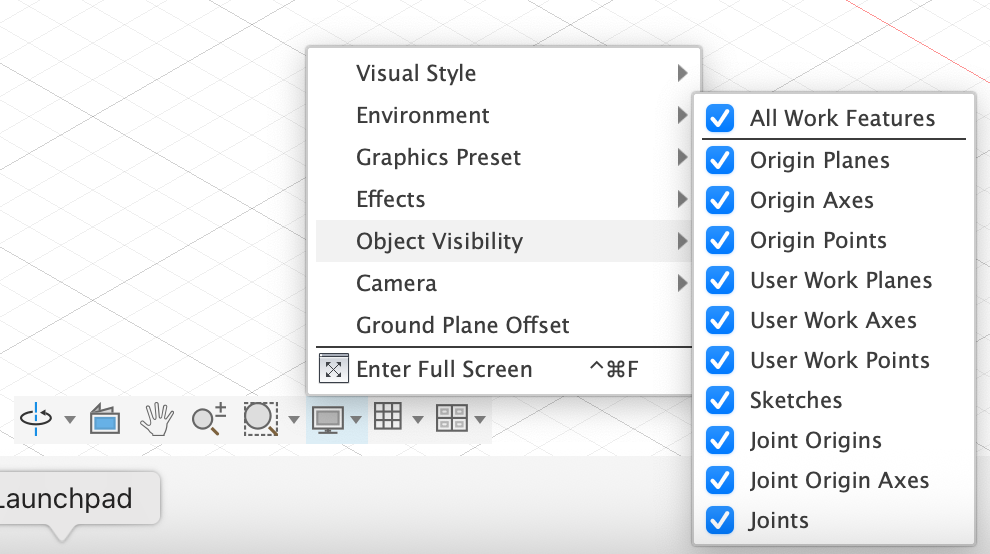
Task: Open the Graphics Preset submenu
Action: 504,157
